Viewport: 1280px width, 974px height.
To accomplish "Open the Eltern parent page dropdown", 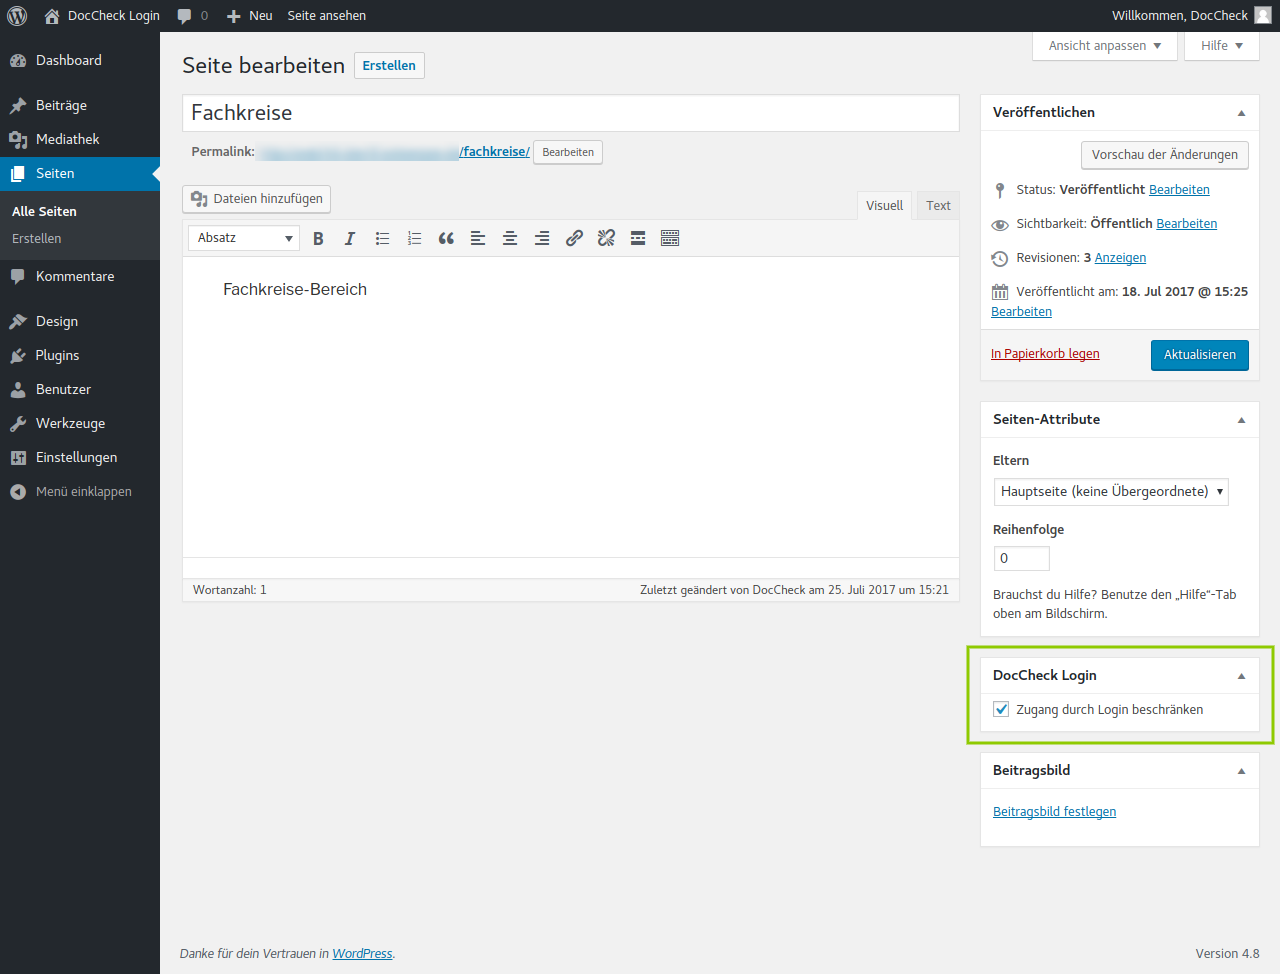I will click(1111, 492).
